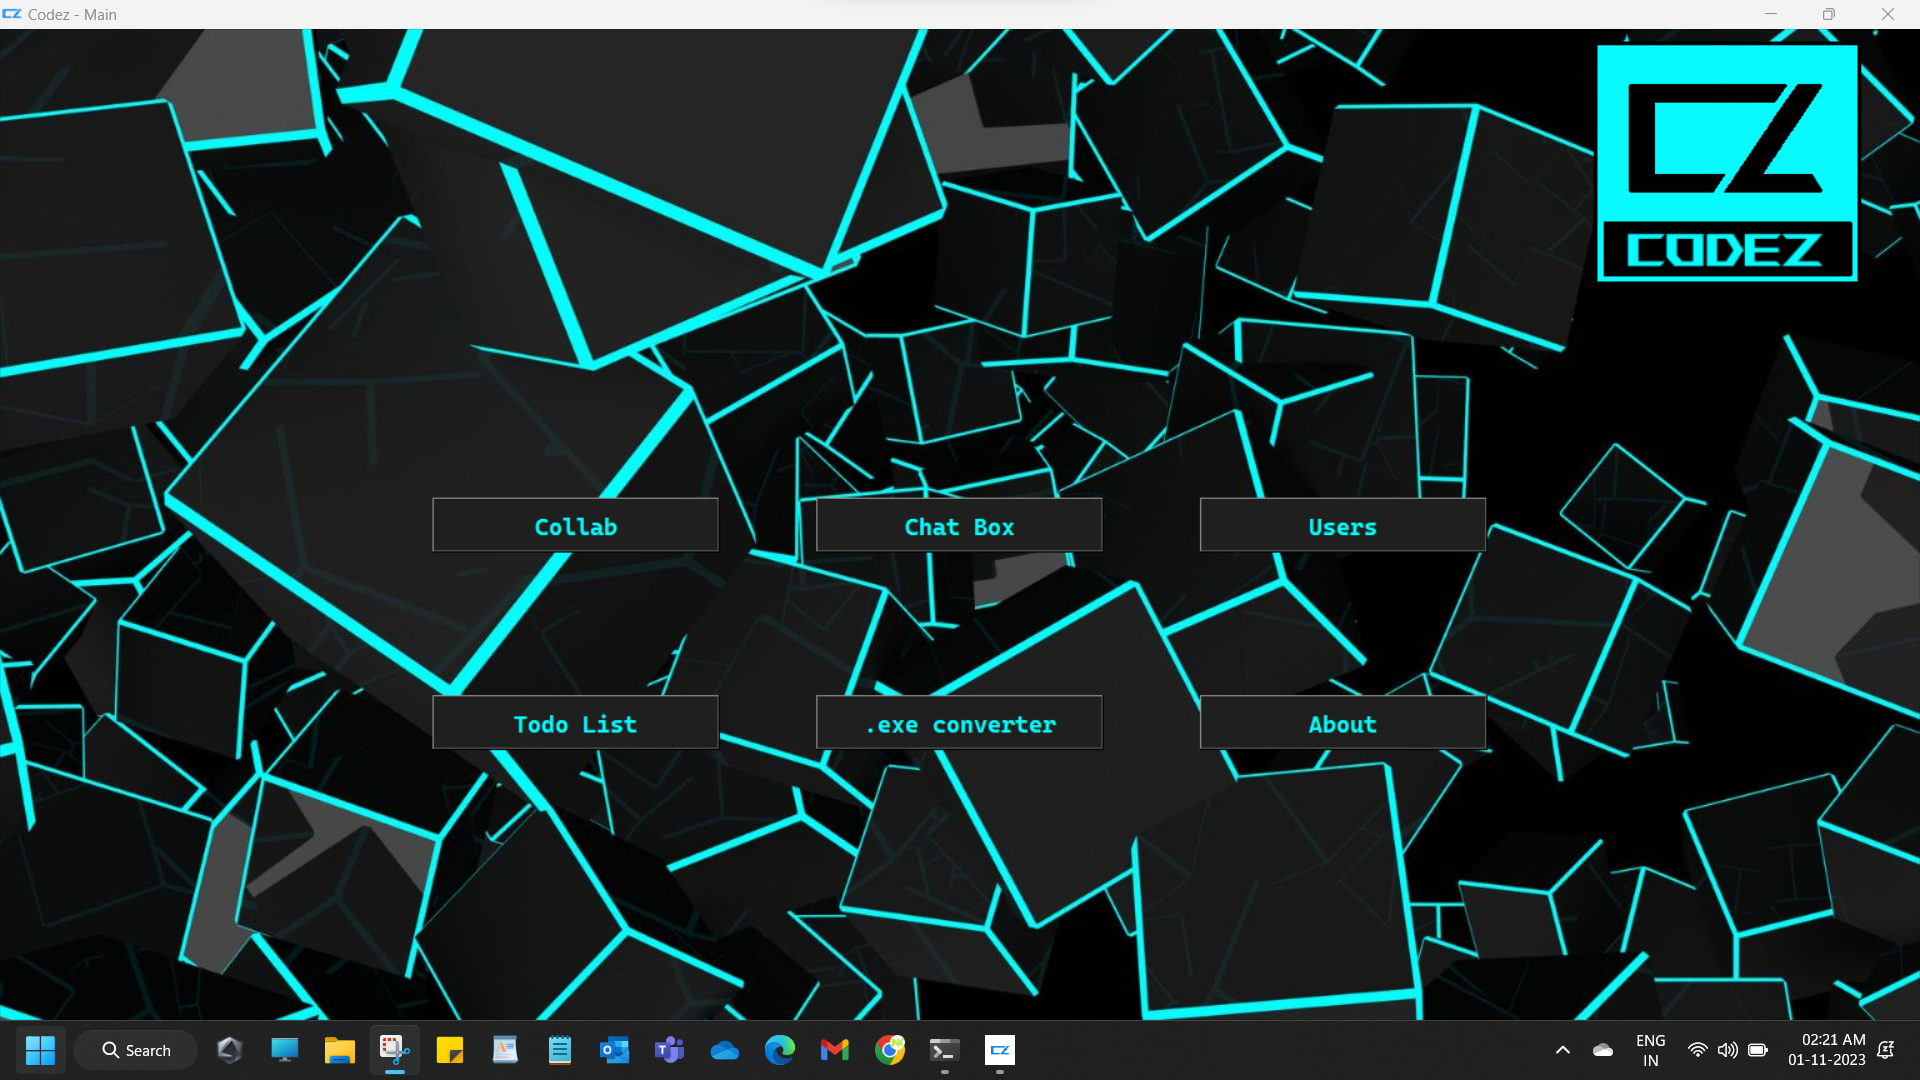The image size is (1920, 1080).
Task: Open the Collab section
Action: click(575, 526)
